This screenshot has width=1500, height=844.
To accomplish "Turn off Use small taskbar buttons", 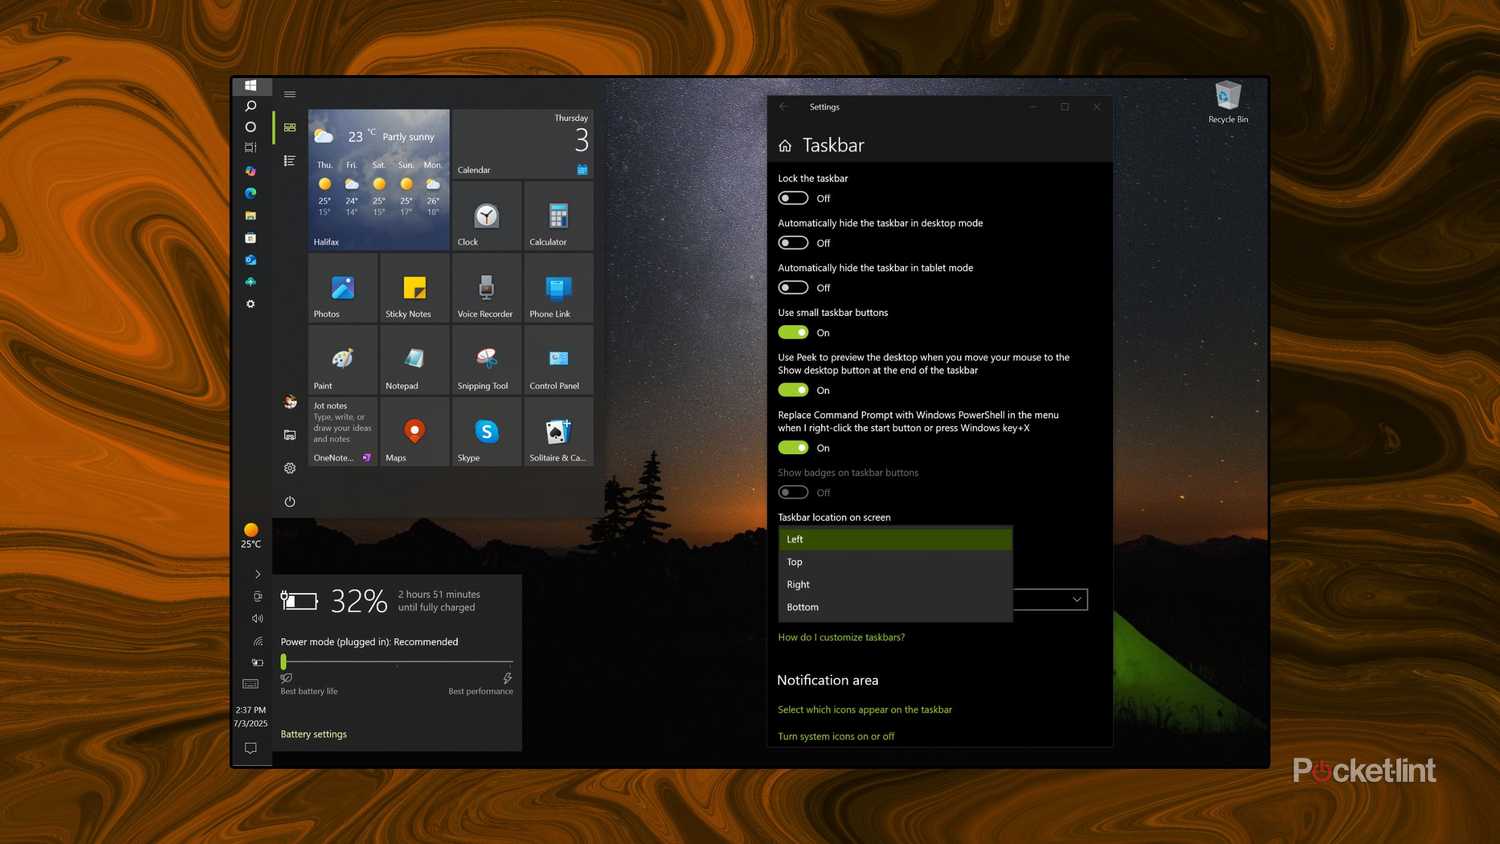I will click(x=792, y=332).
